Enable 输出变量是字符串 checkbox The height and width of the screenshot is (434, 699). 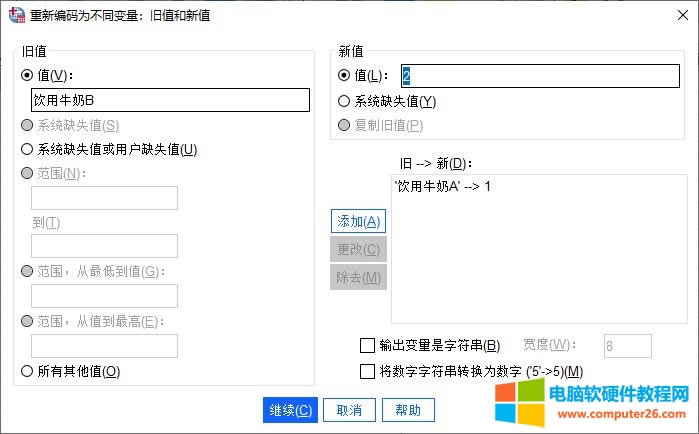[367, 346]
